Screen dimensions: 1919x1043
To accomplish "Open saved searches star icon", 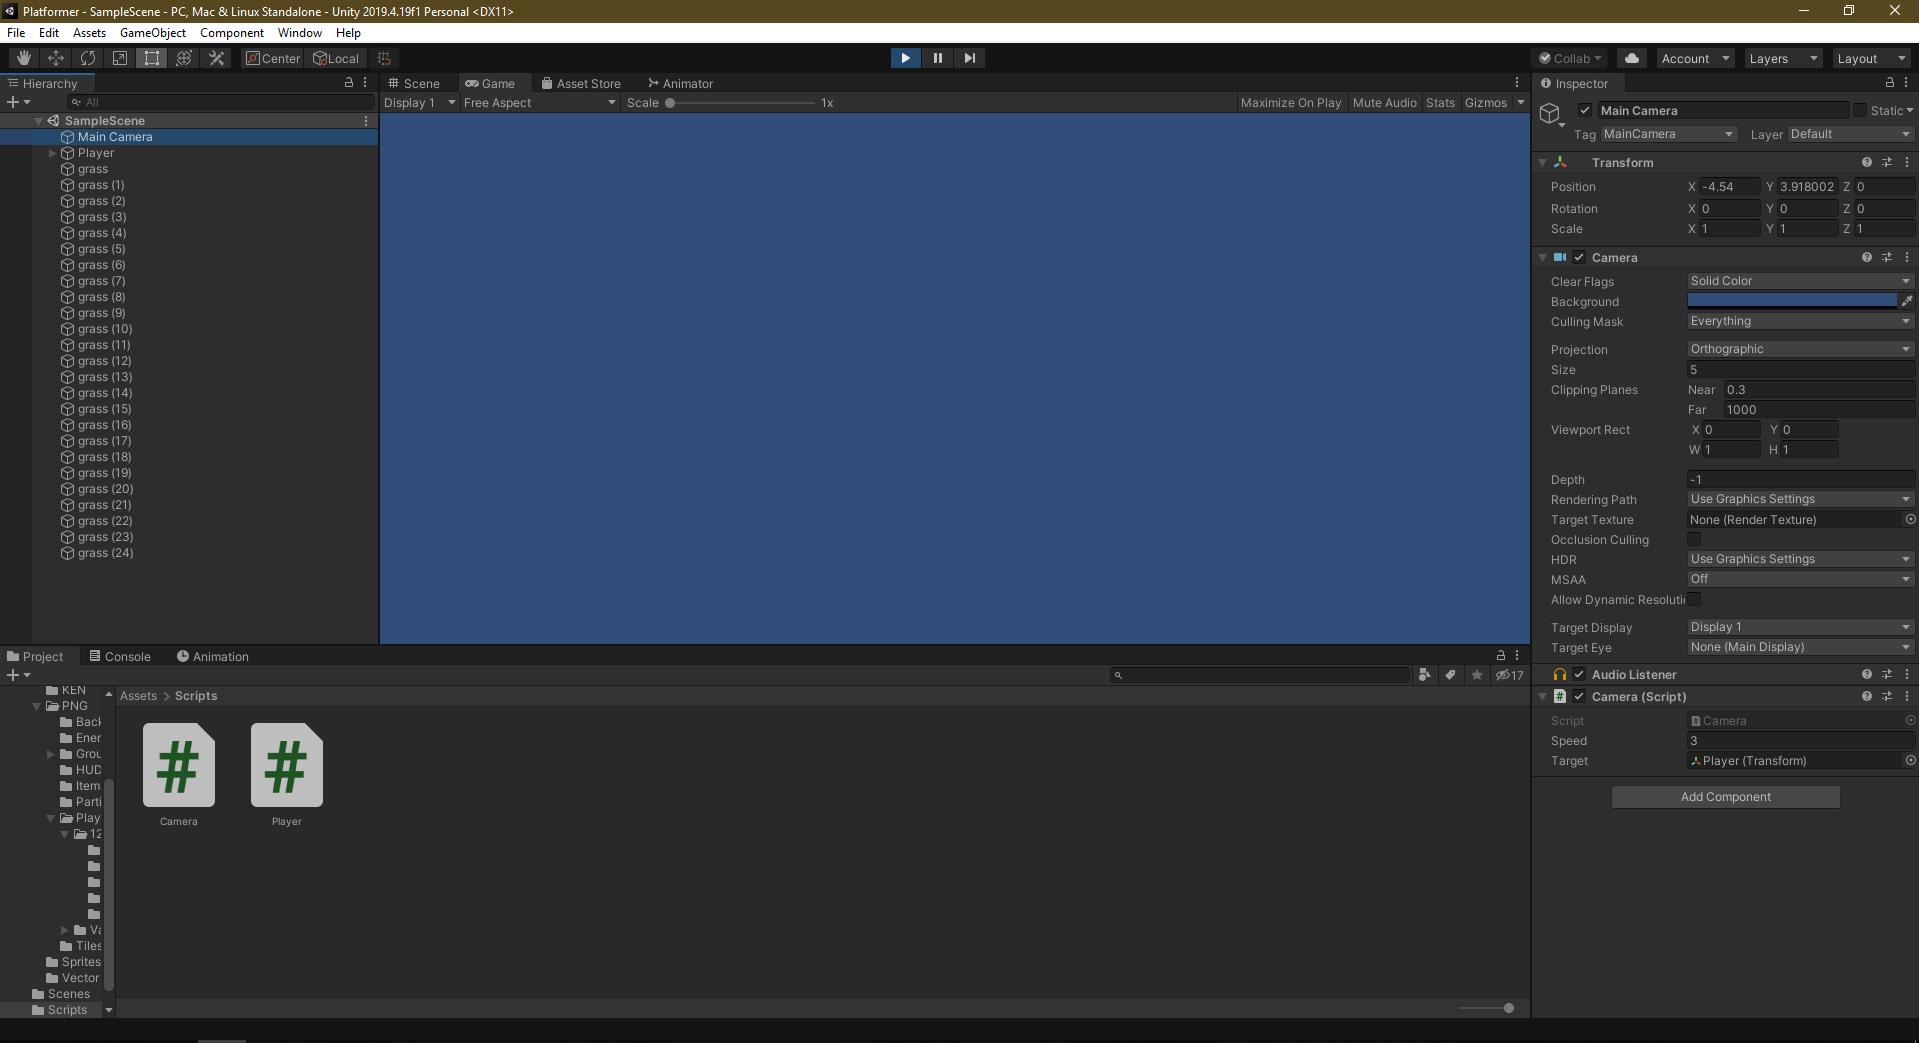I will [x=1476, y=675].
